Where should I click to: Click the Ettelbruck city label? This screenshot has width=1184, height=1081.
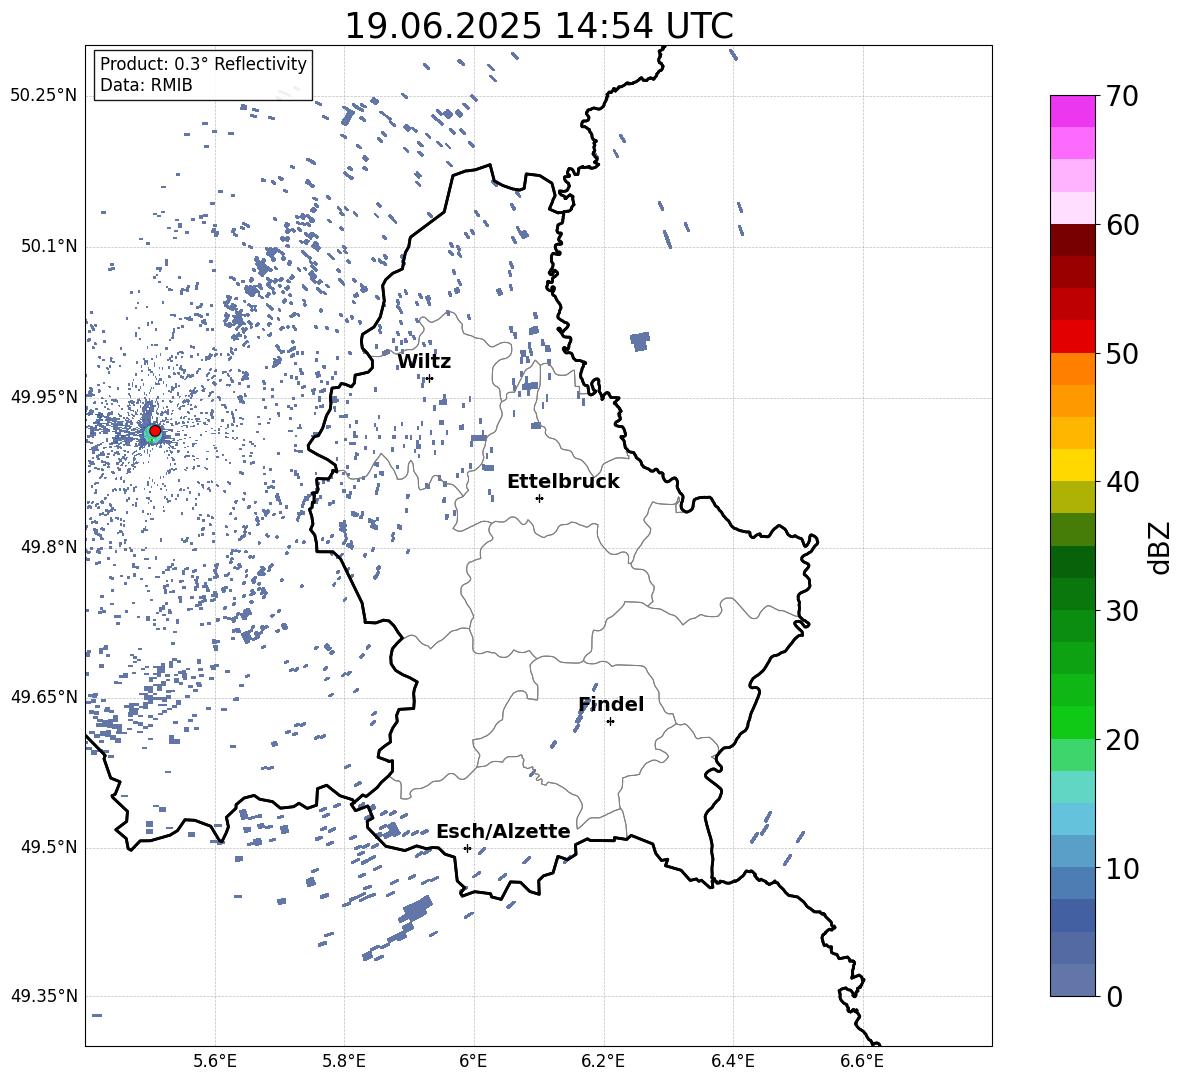click(563, 482)
